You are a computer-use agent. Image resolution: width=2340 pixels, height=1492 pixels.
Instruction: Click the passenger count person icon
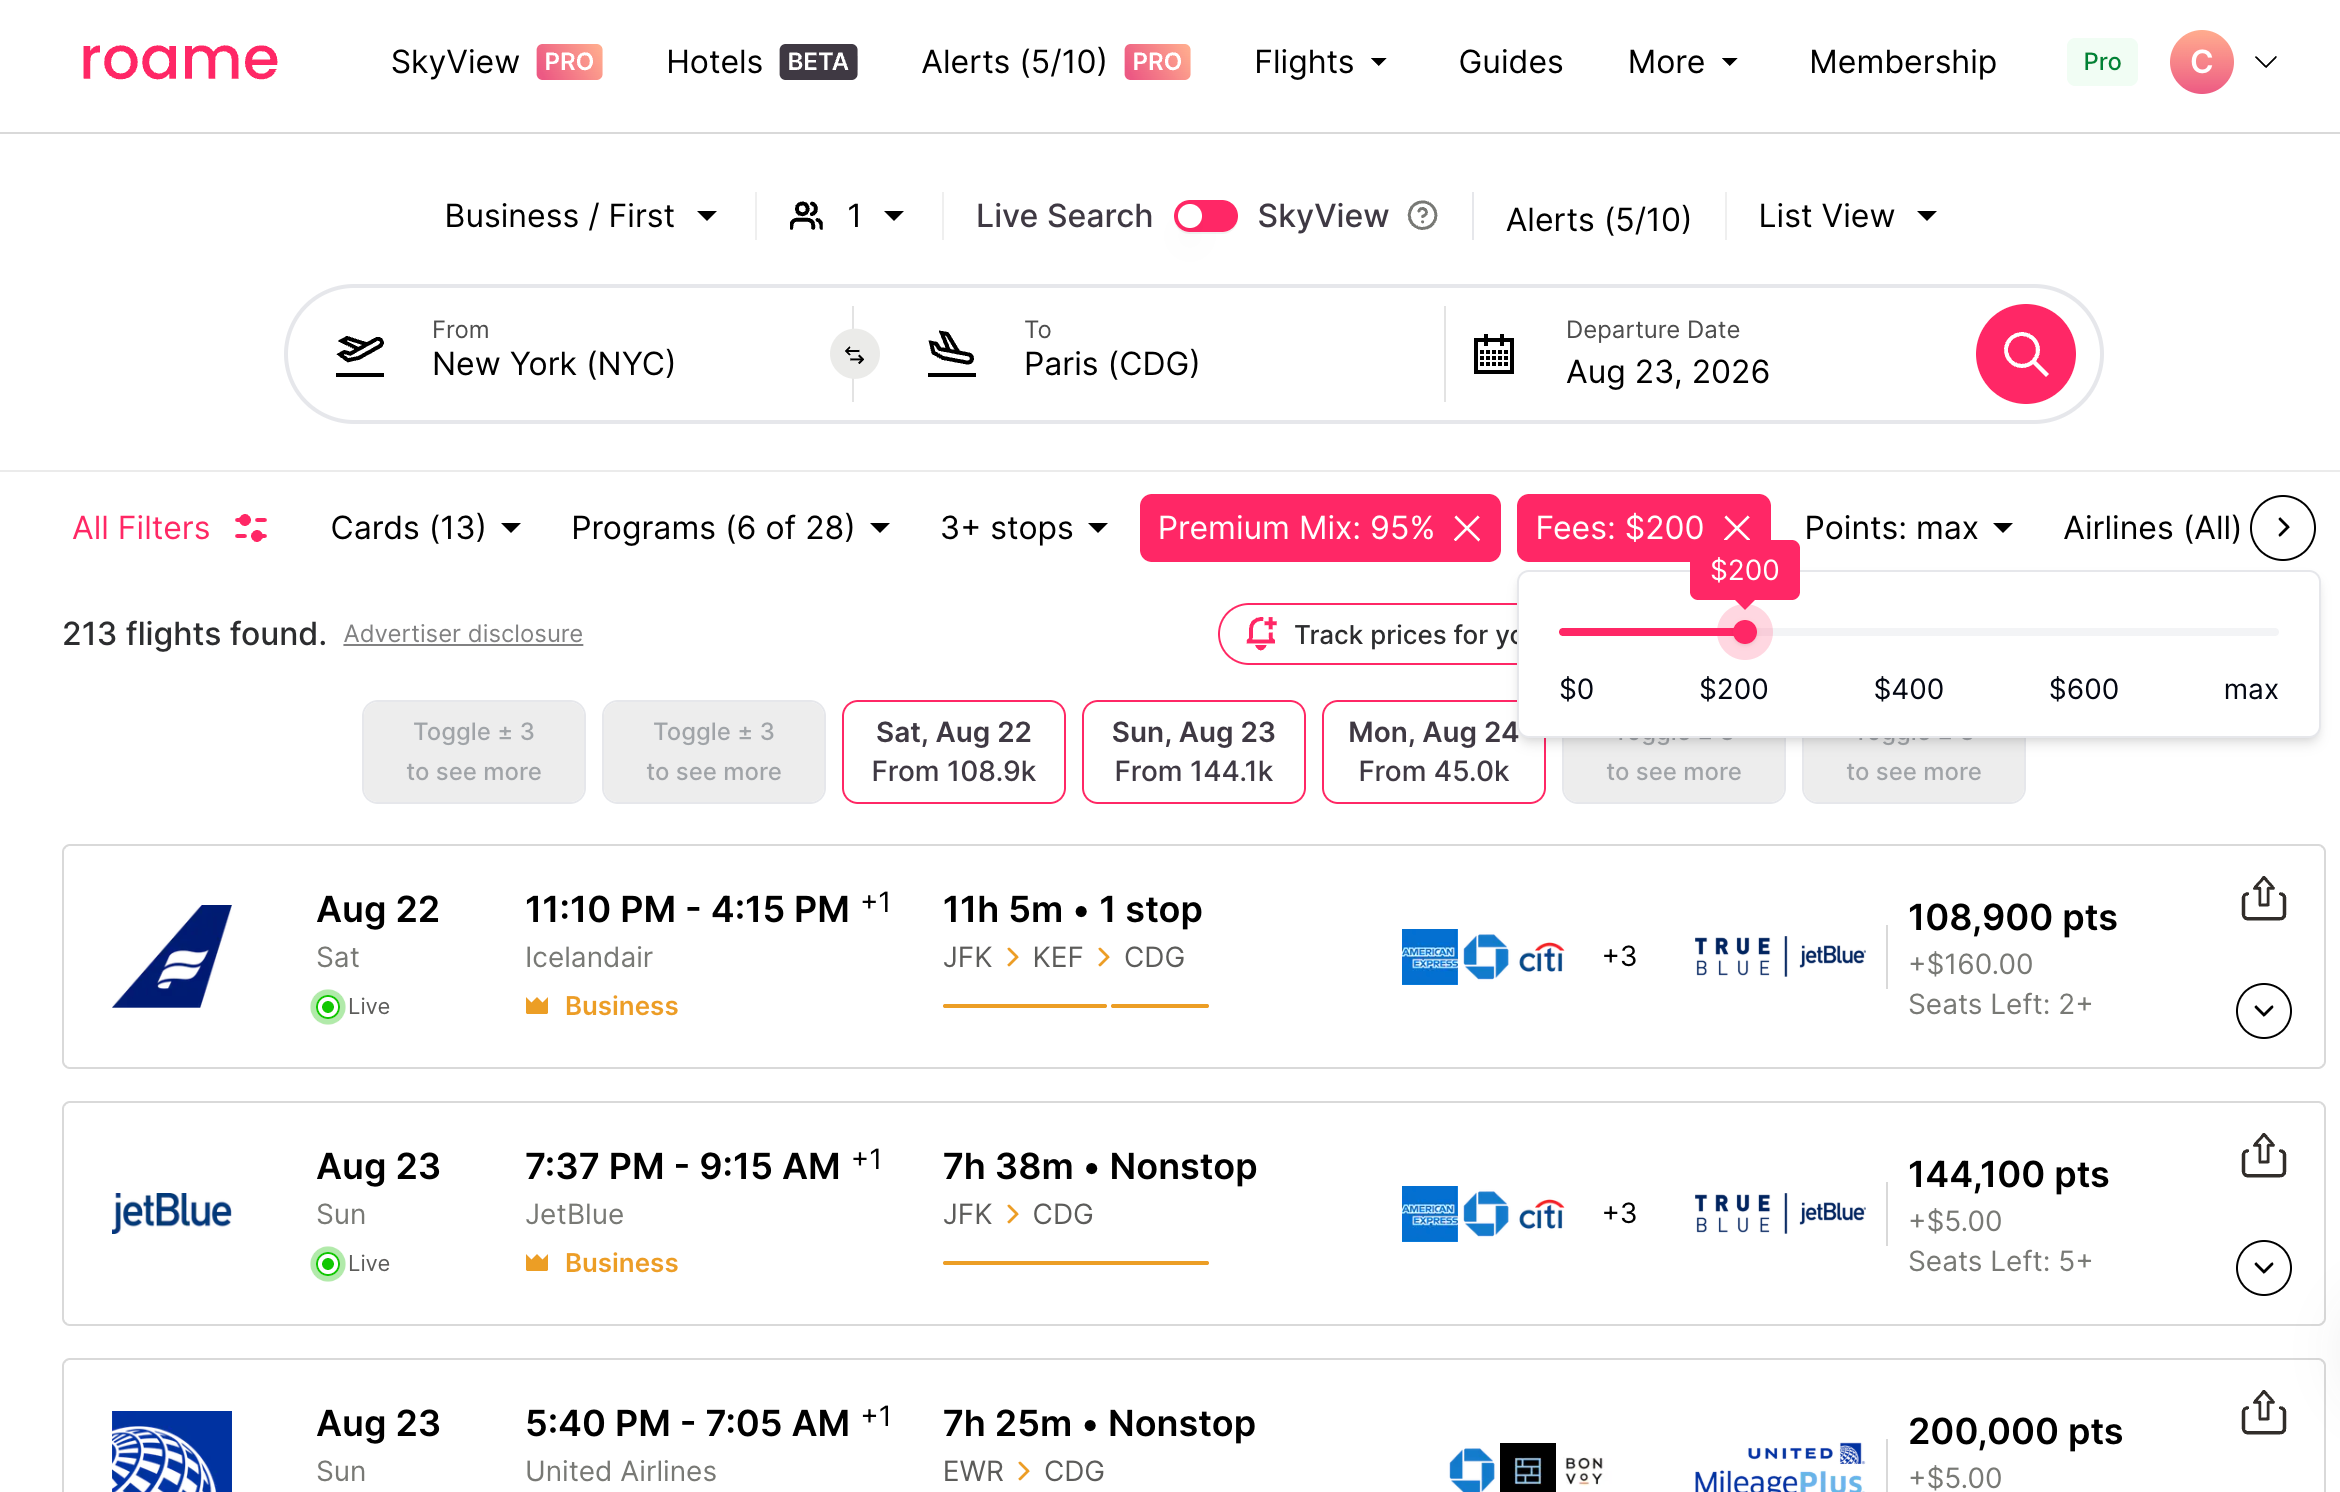tap(808, 215)
